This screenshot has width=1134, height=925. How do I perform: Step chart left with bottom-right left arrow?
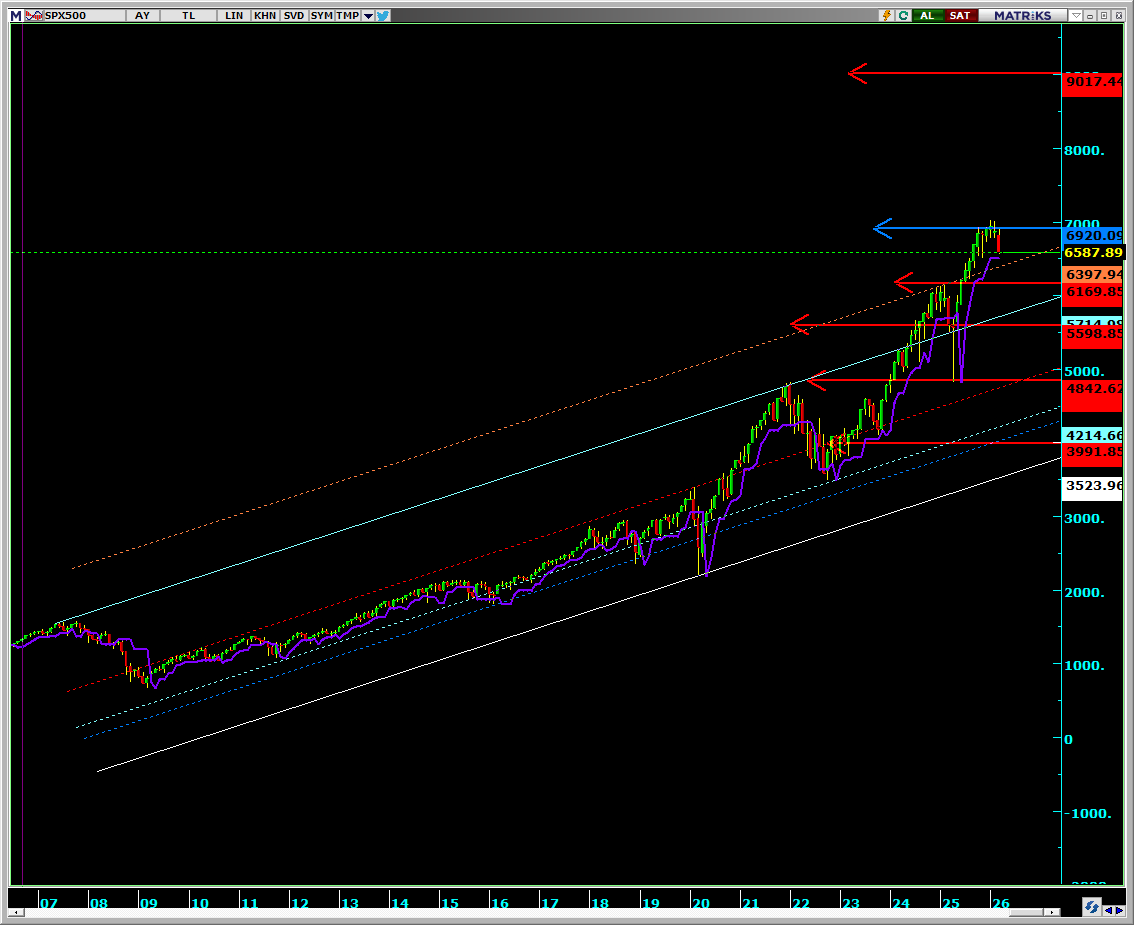tap(1109, 911)
